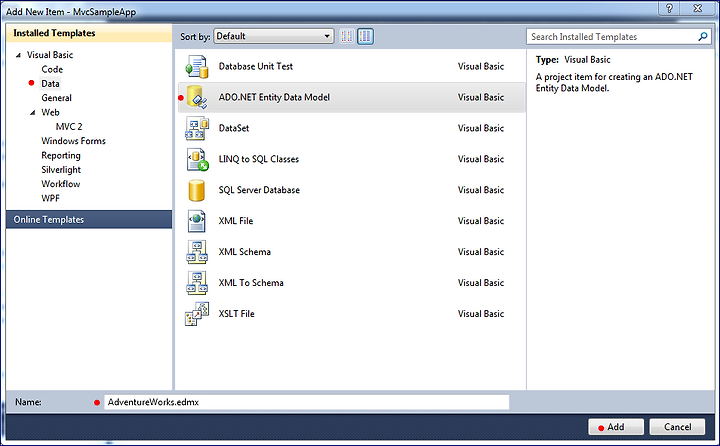Select the MVC 2 category

click(69, 127)
